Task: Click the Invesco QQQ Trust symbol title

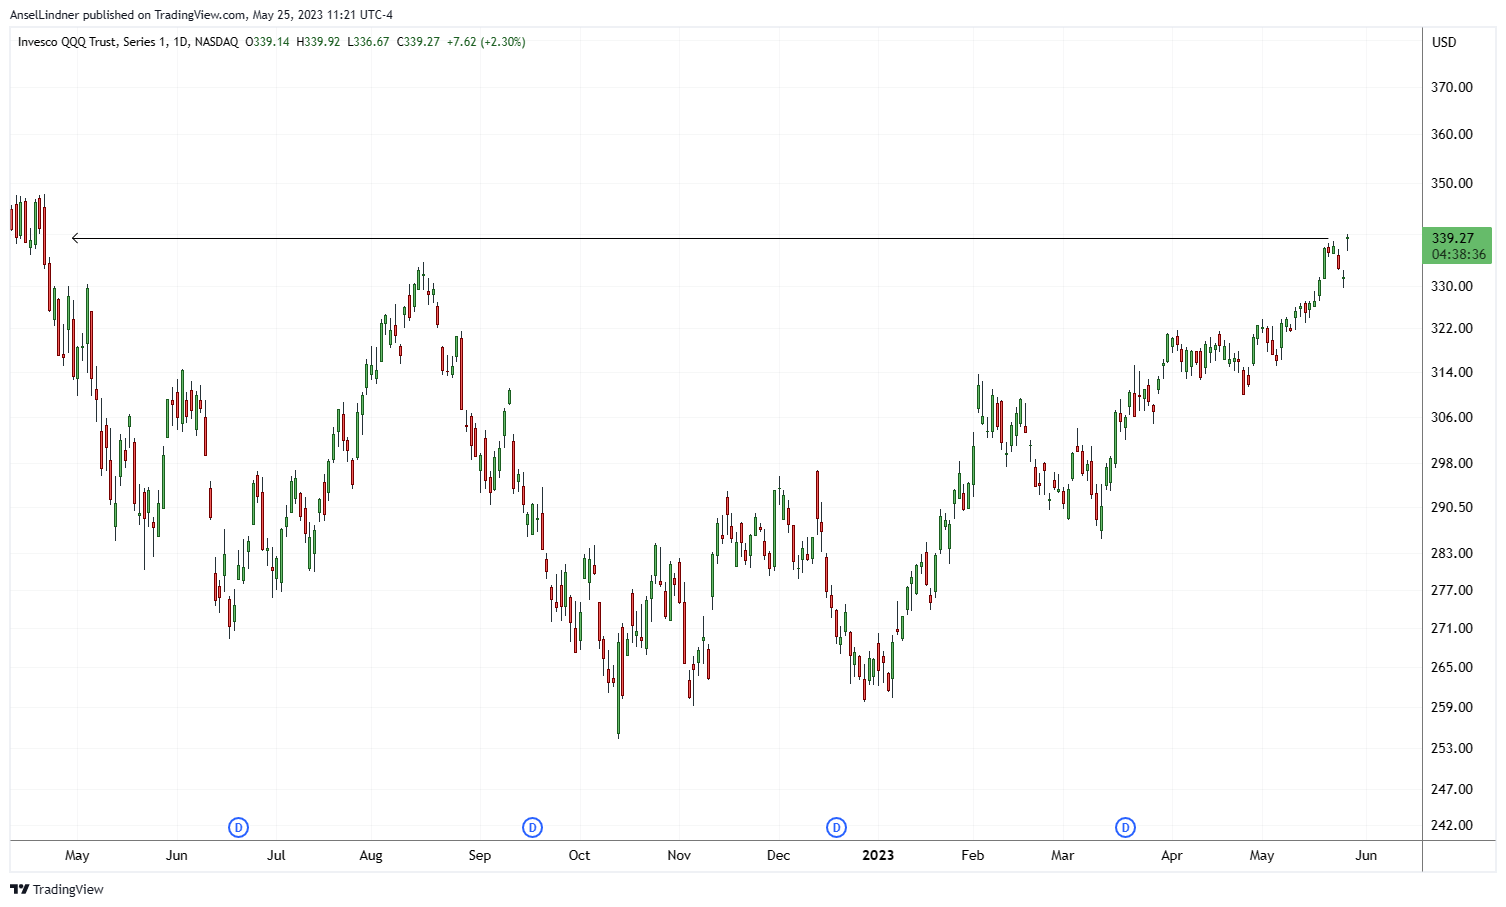Action: [x=93, y=42]
